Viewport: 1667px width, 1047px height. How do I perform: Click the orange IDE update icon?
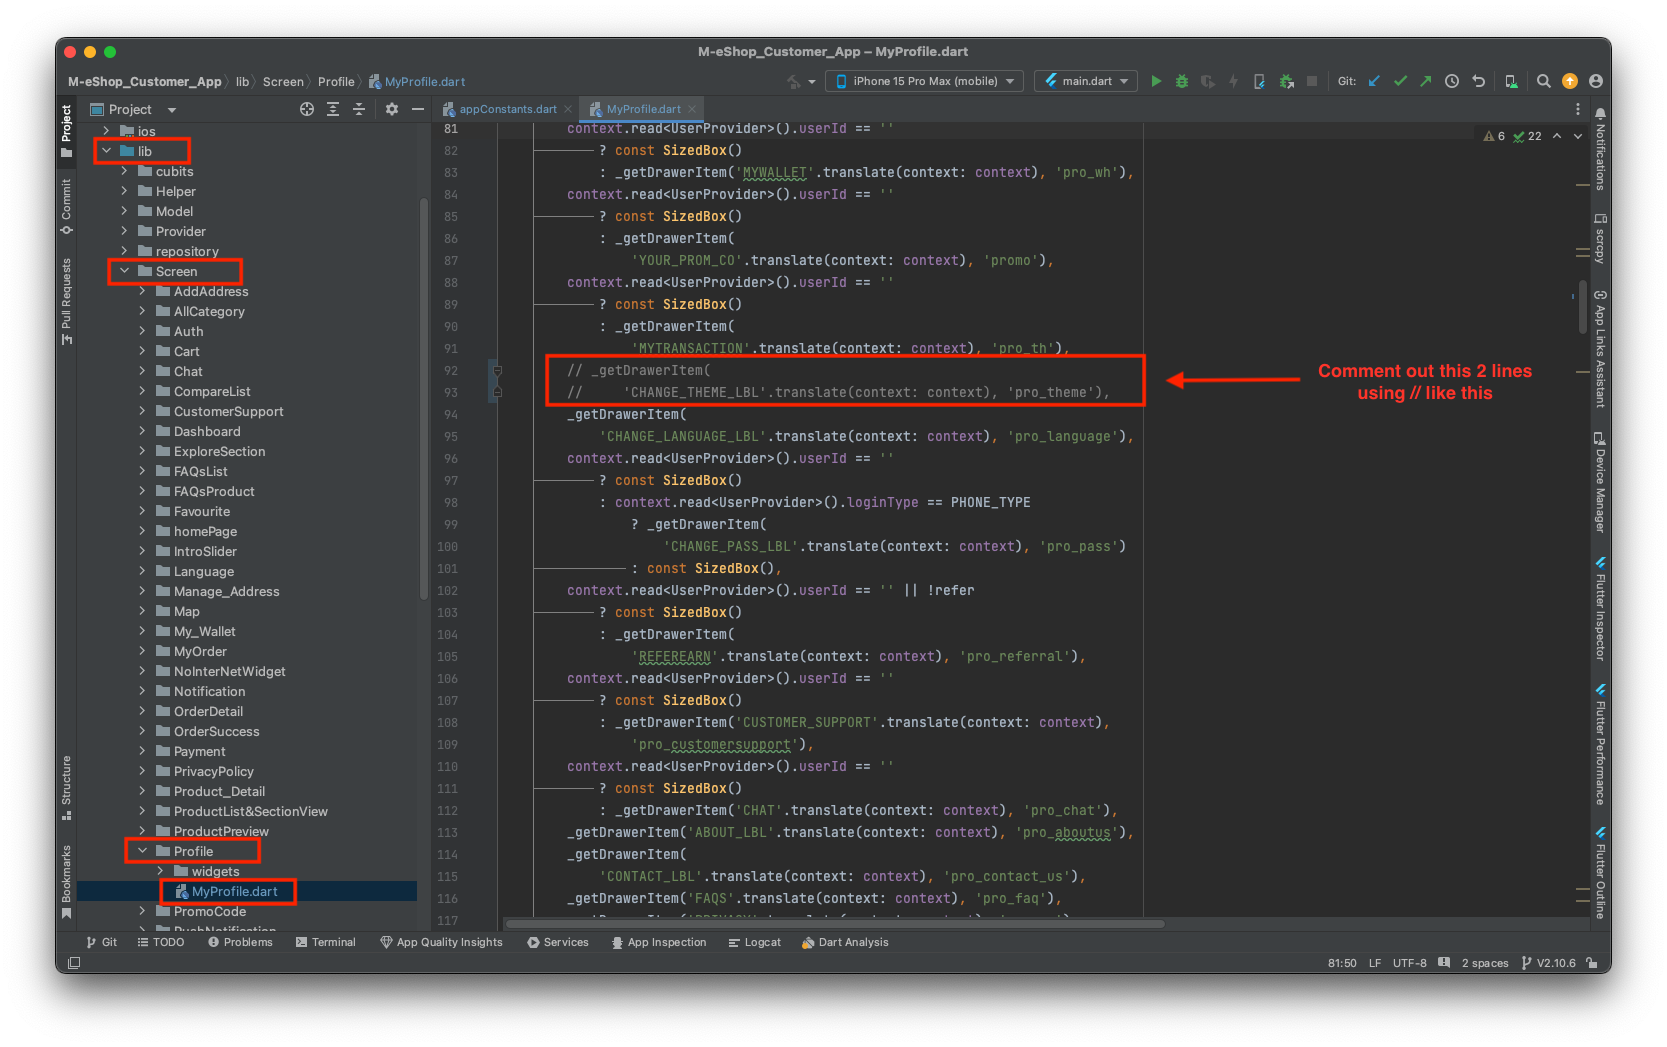click(1570, 81)
